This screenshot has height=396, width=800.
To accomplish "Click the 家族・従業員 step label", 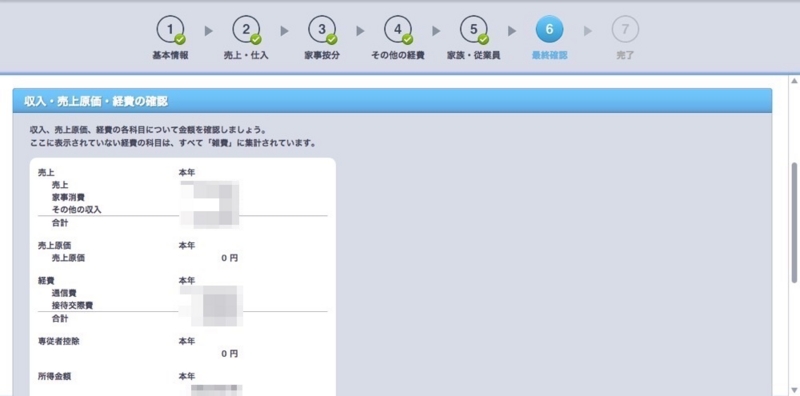I will click(473, 56).
